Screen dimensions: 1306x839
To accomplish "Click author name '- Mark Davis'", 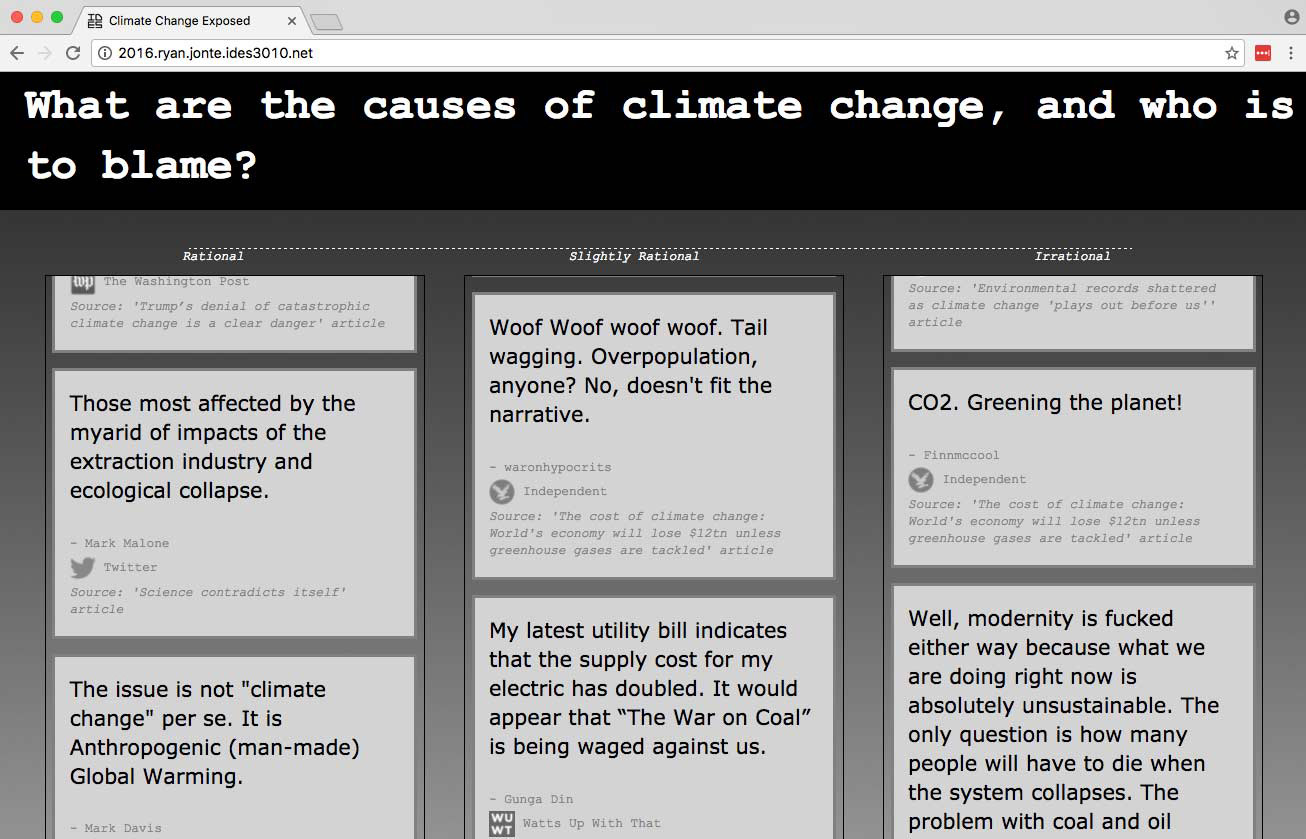I will point(115,828).
